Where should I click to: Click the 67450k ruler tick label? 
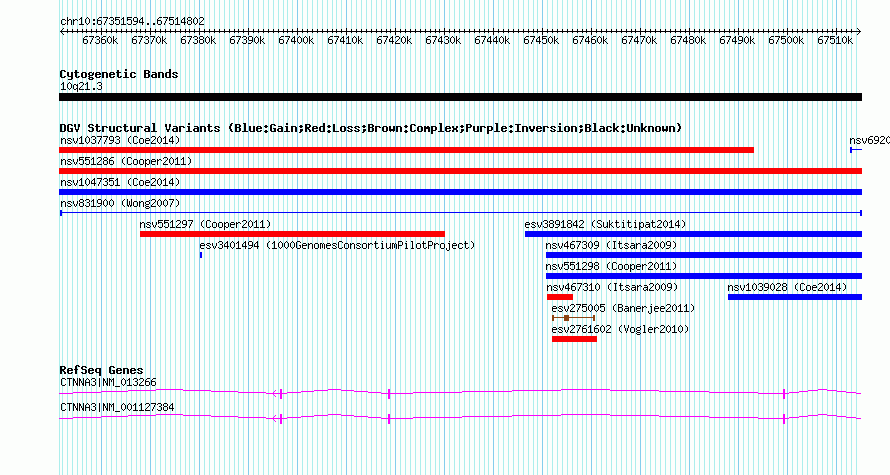pos(541,40)
